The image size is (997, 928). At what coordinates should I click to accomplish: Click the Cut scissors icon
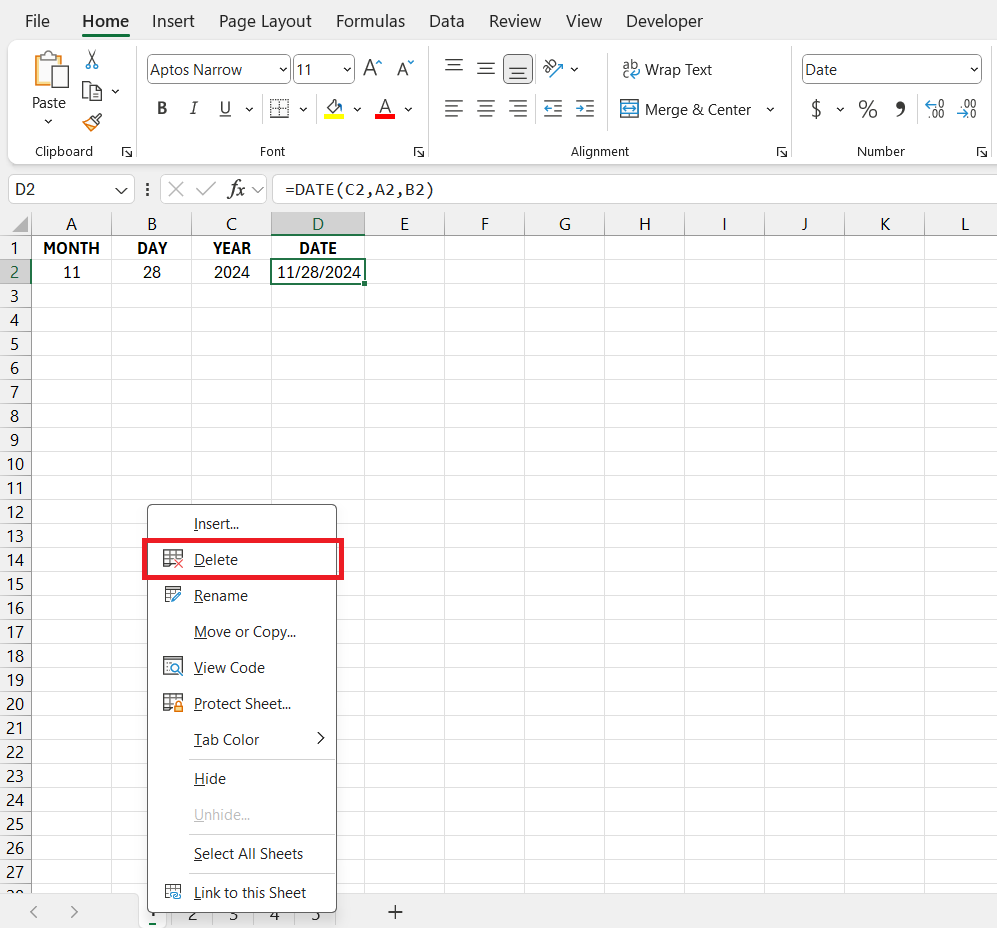point(92,60)
